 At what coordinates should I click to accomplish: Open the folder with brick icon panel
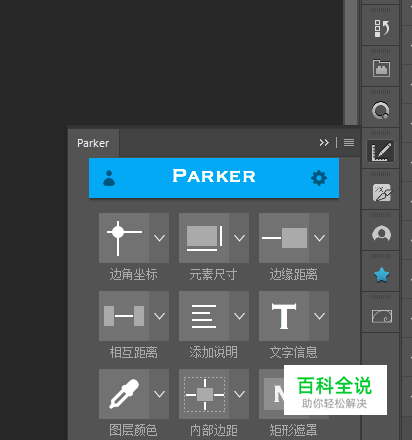(381, 69)
